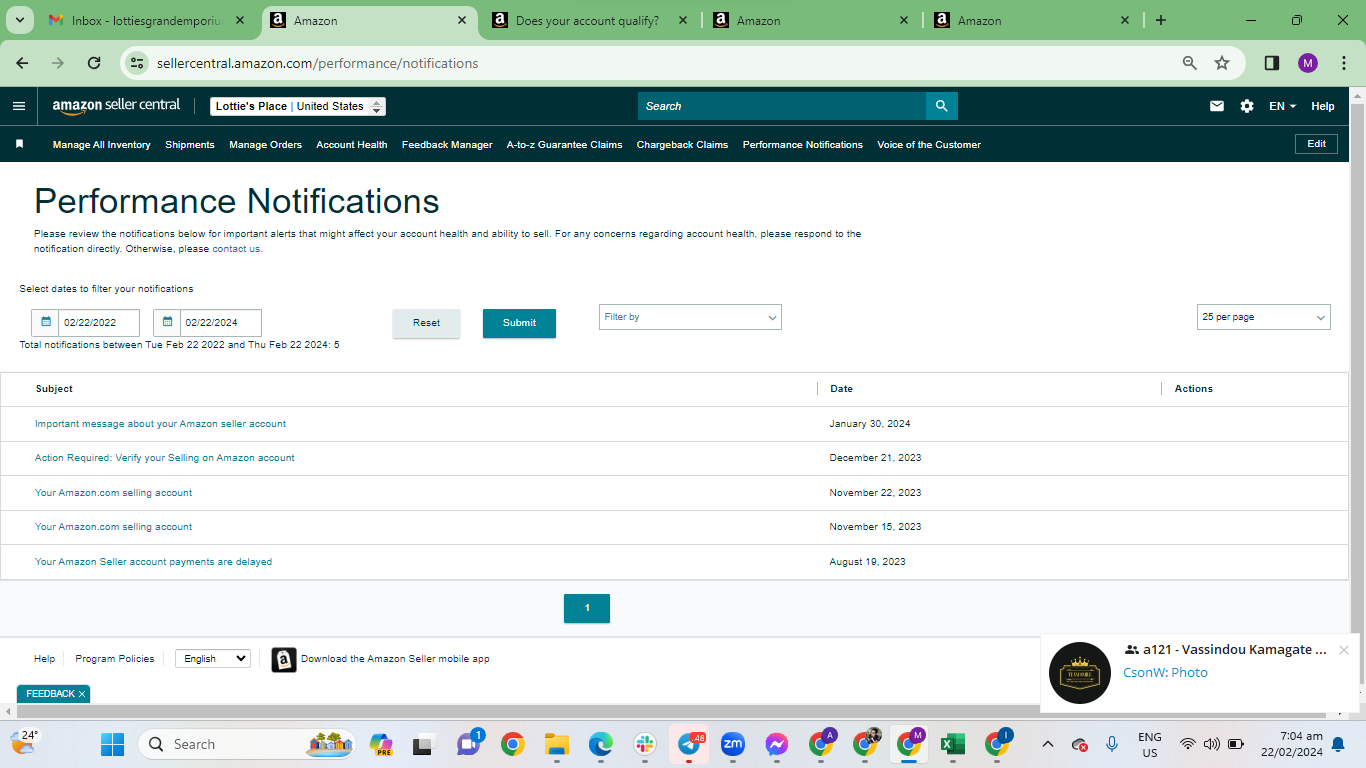Switch to 'Does your account qualify?' tab
Screen dimensions: 1366x768
pos(590,20)
